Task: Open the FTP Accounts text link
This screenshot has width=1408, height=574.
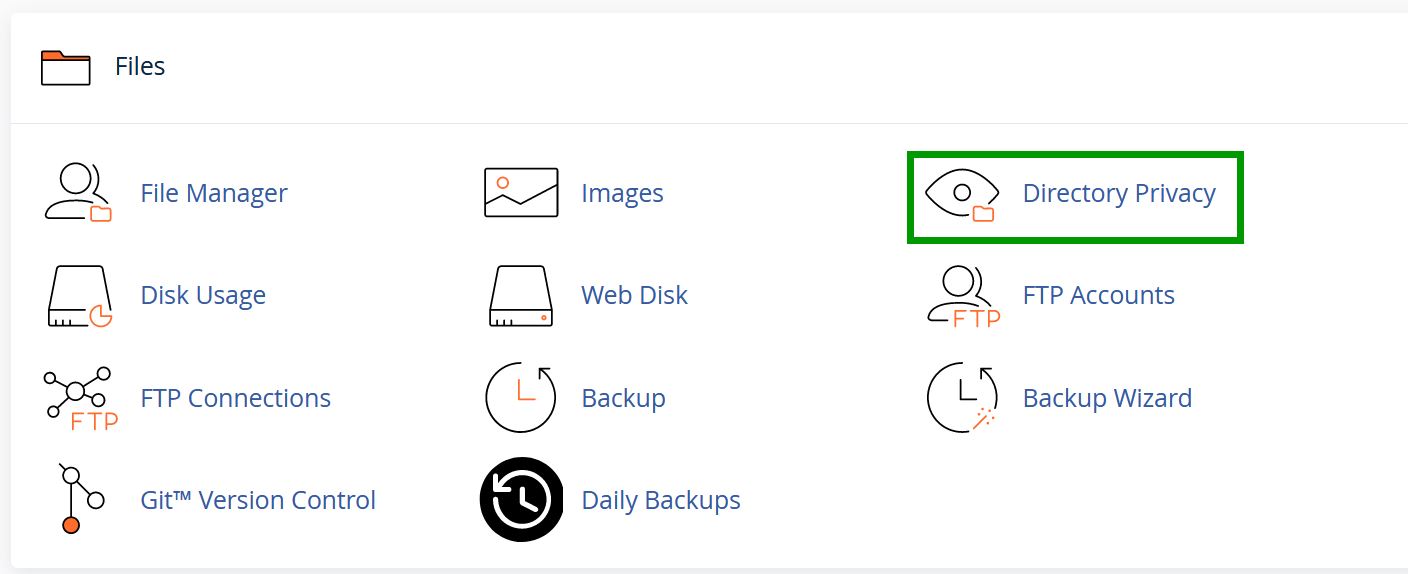Action: (1098, 295)
